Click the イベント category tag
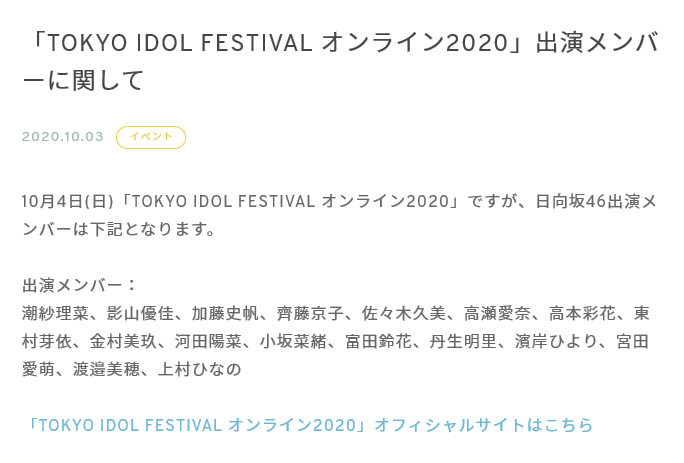The width and height of the screenshot is (684, 463). [x=151, y=137]
